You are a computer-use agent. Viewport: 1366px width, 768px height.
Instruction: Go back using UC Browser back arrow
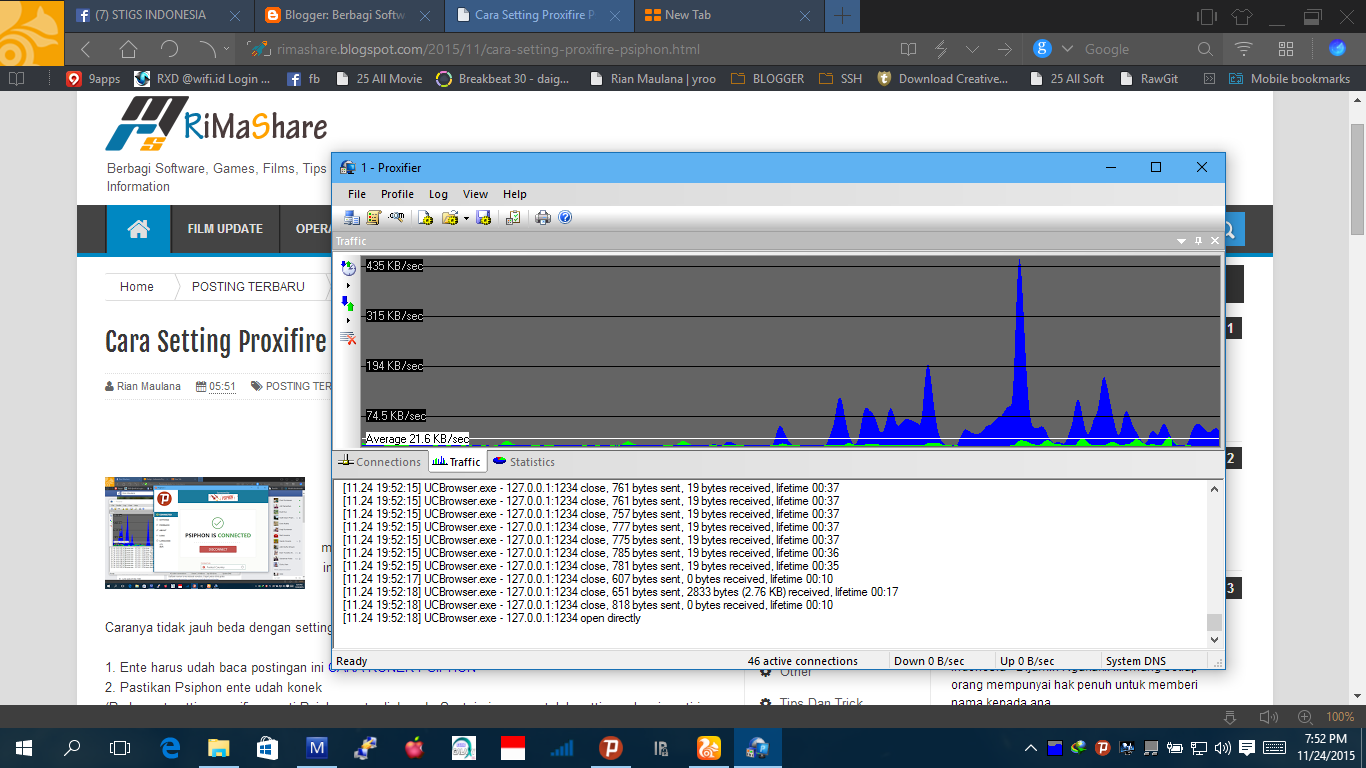[86, 49]
